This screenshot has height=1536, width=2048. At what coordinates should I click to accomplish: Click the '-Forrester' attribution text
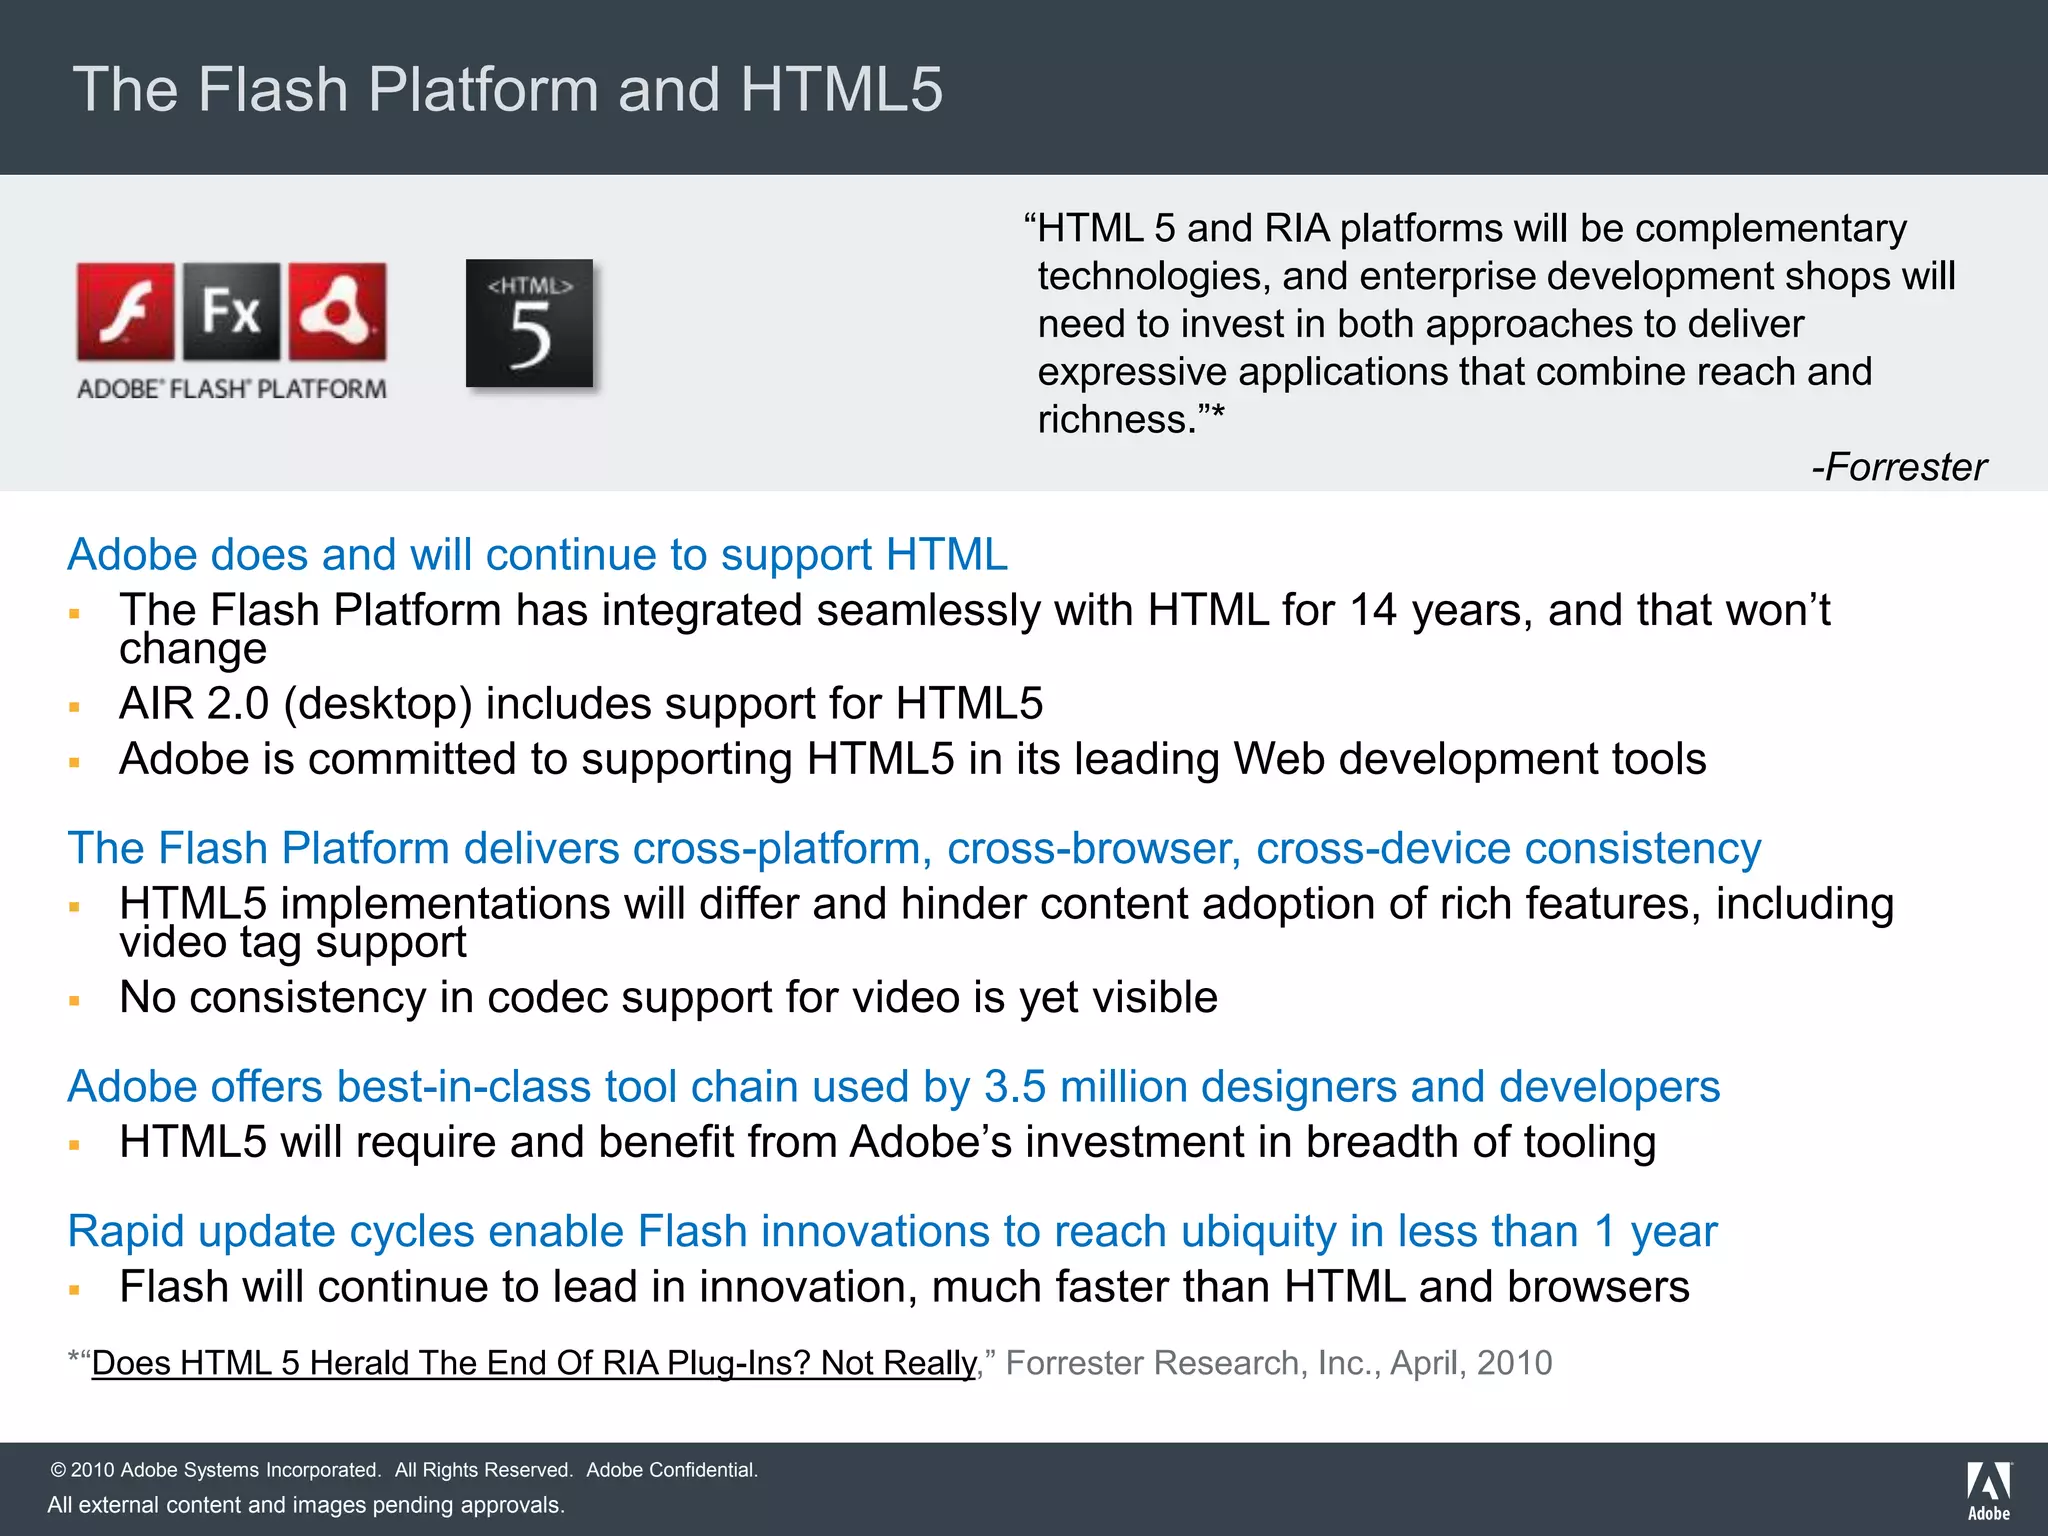1899,467
